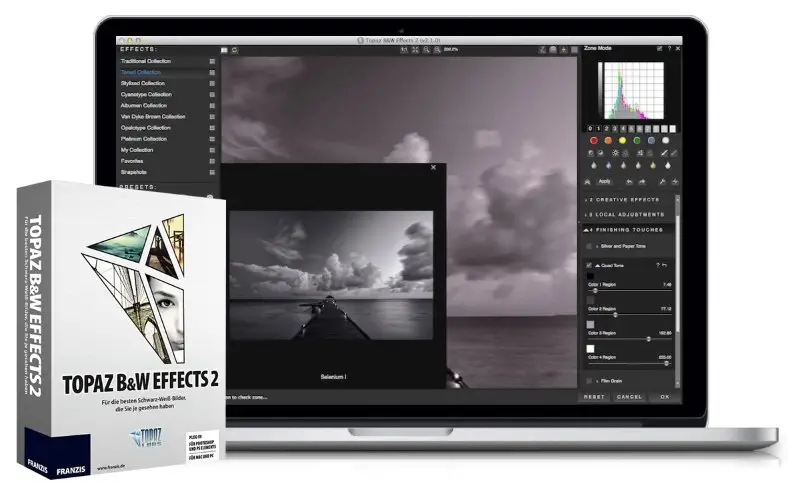Click the magnifier icon beside the fit-to-screen icon

click(x=427, y=50)
